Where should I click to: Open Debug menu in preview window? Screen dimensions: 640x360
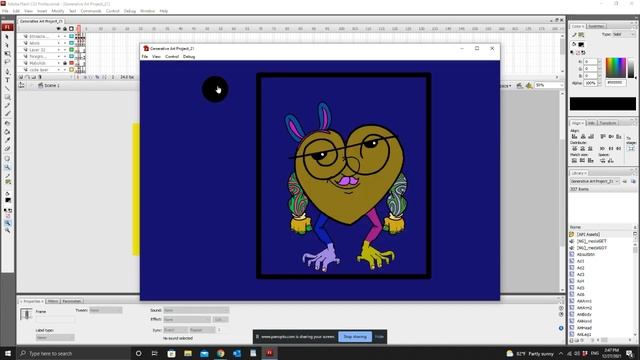pos(189,57)
